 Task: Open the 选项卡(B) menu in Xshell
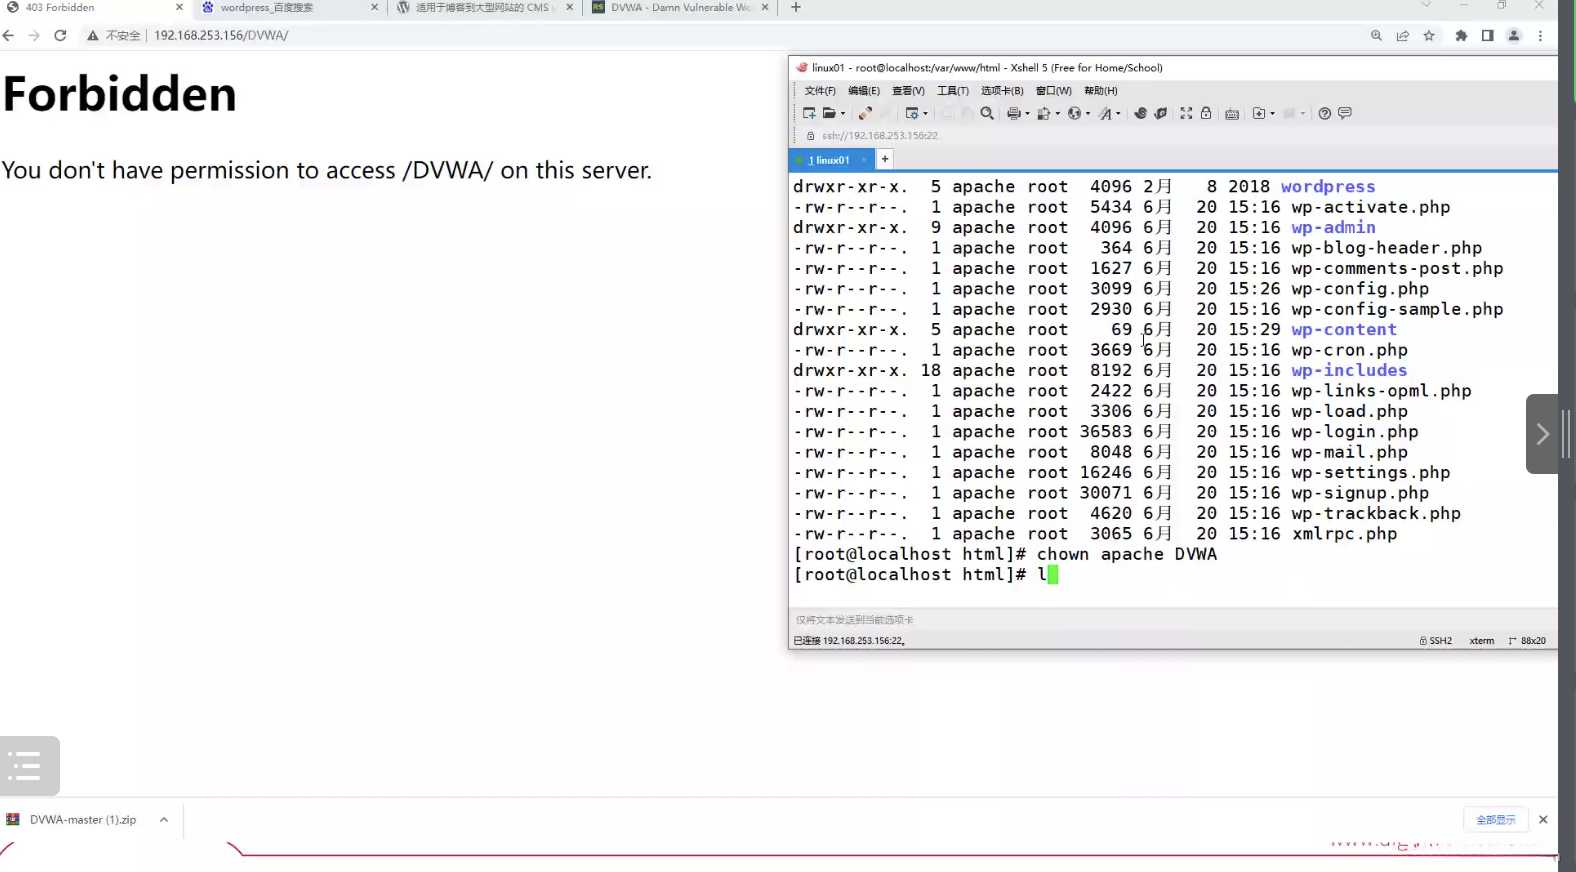pyautogui.click(x=1002, y=91)
